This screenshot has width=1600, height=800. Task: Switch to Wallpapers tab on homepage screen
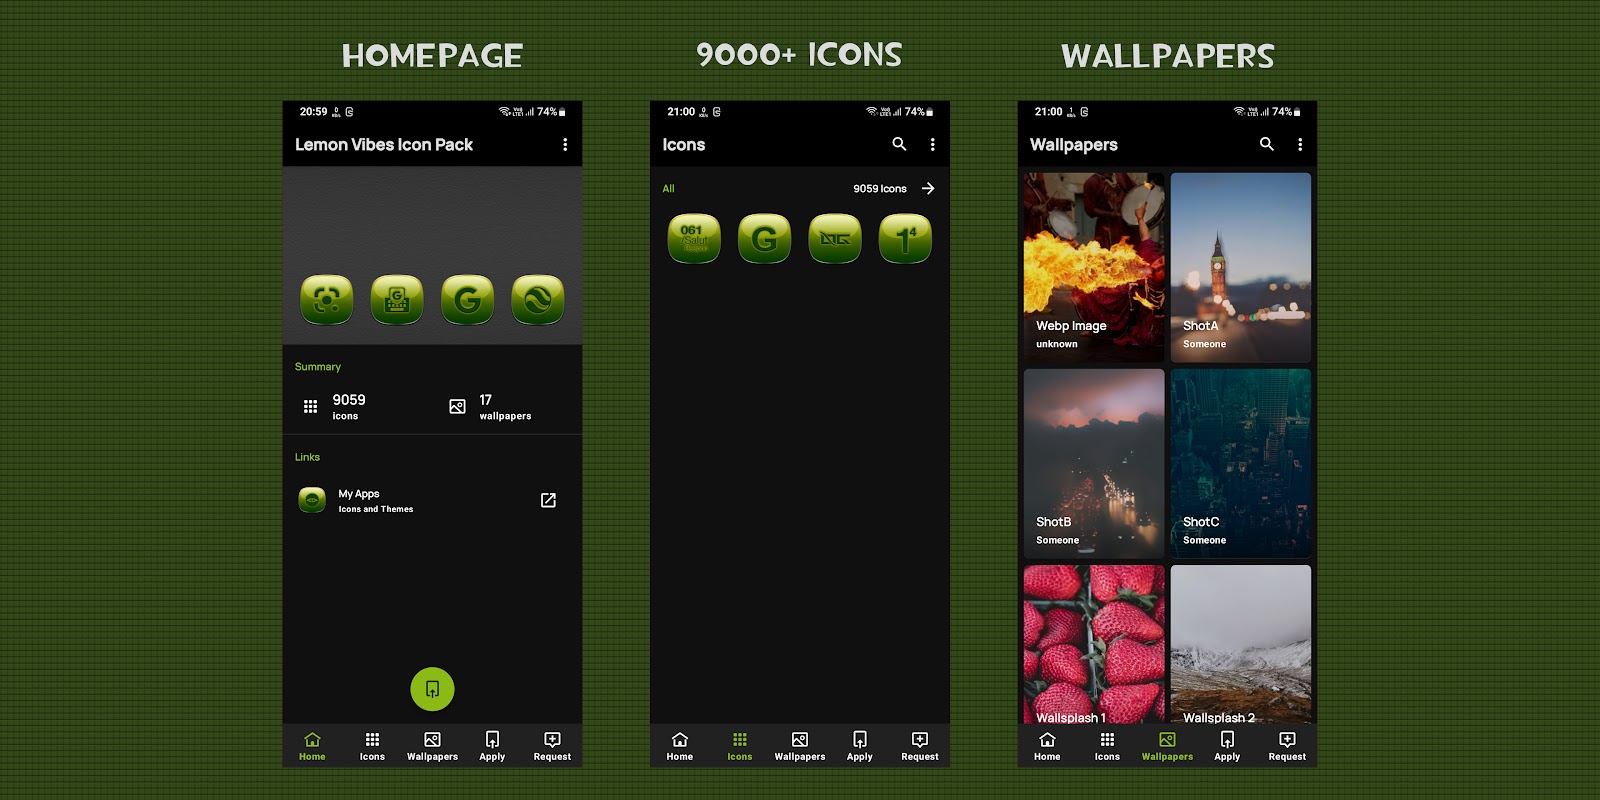tap(432, 746)
